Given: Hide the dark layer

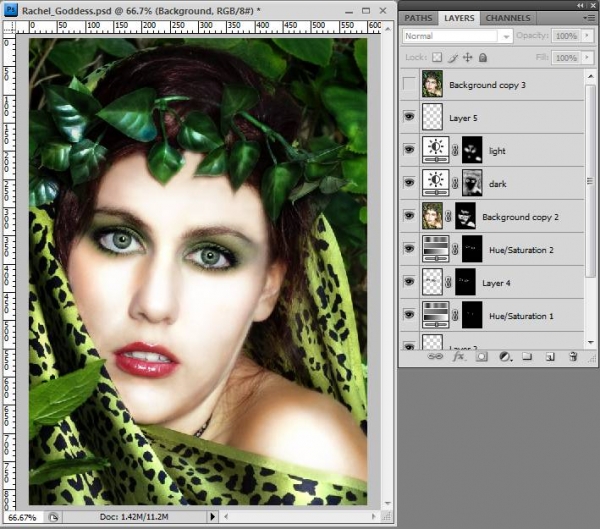Looking at the screenshot, I should coord(409,182).
